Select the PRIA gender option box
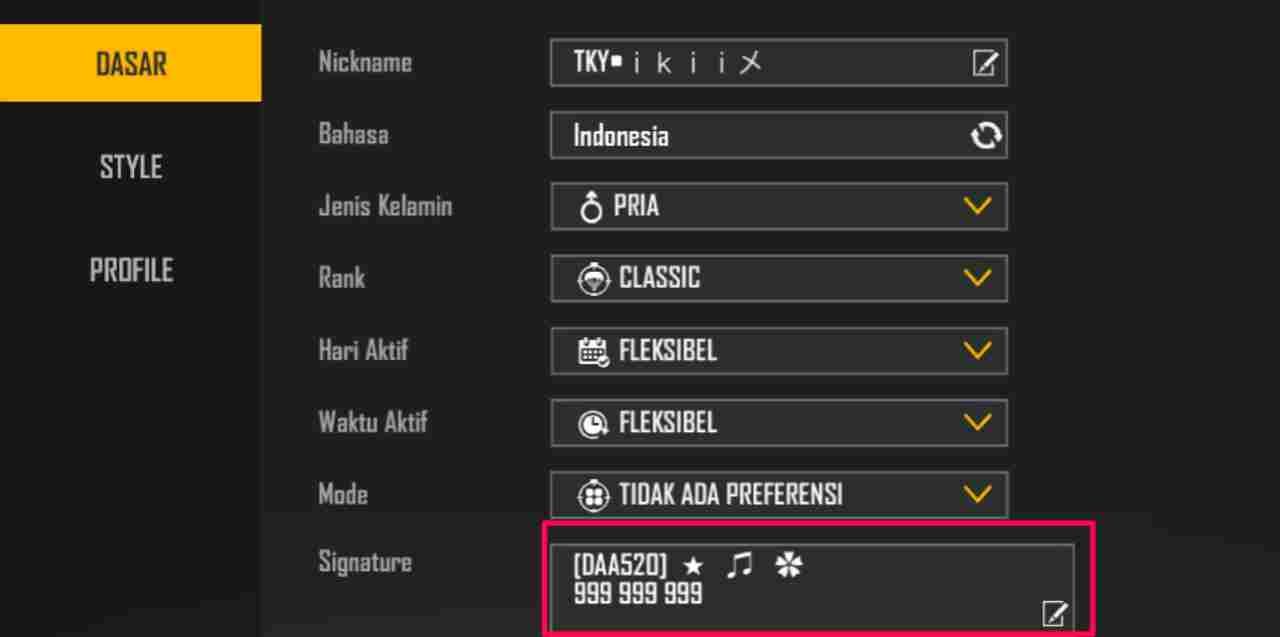The height and width of the screenshot is (637, 1280). 779,207
